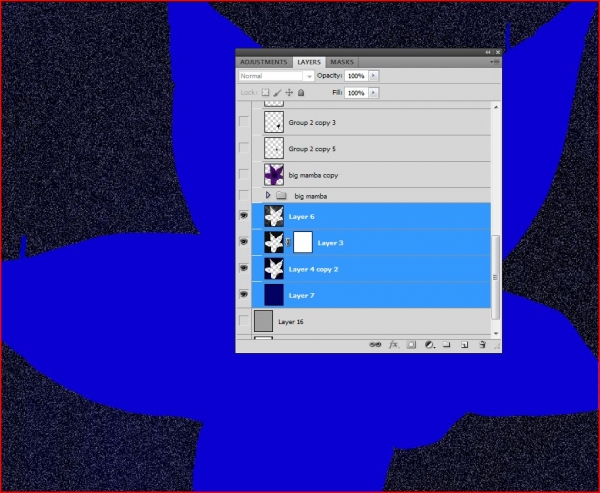Select the Layer 6 row
This screenshot has height=493, width=600.
[371, 216]
